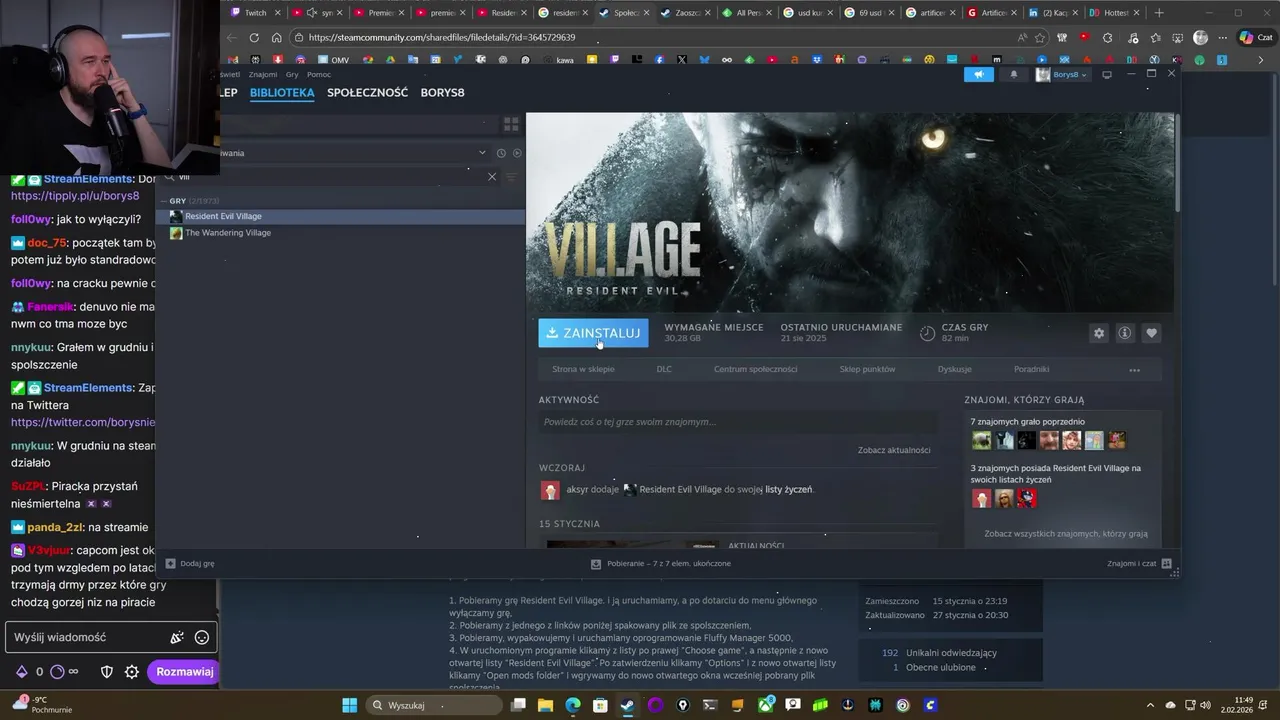Viewport: 1280px width, 720px height.
Task: Open Windows Start menu
Action: tap(349, 705)
